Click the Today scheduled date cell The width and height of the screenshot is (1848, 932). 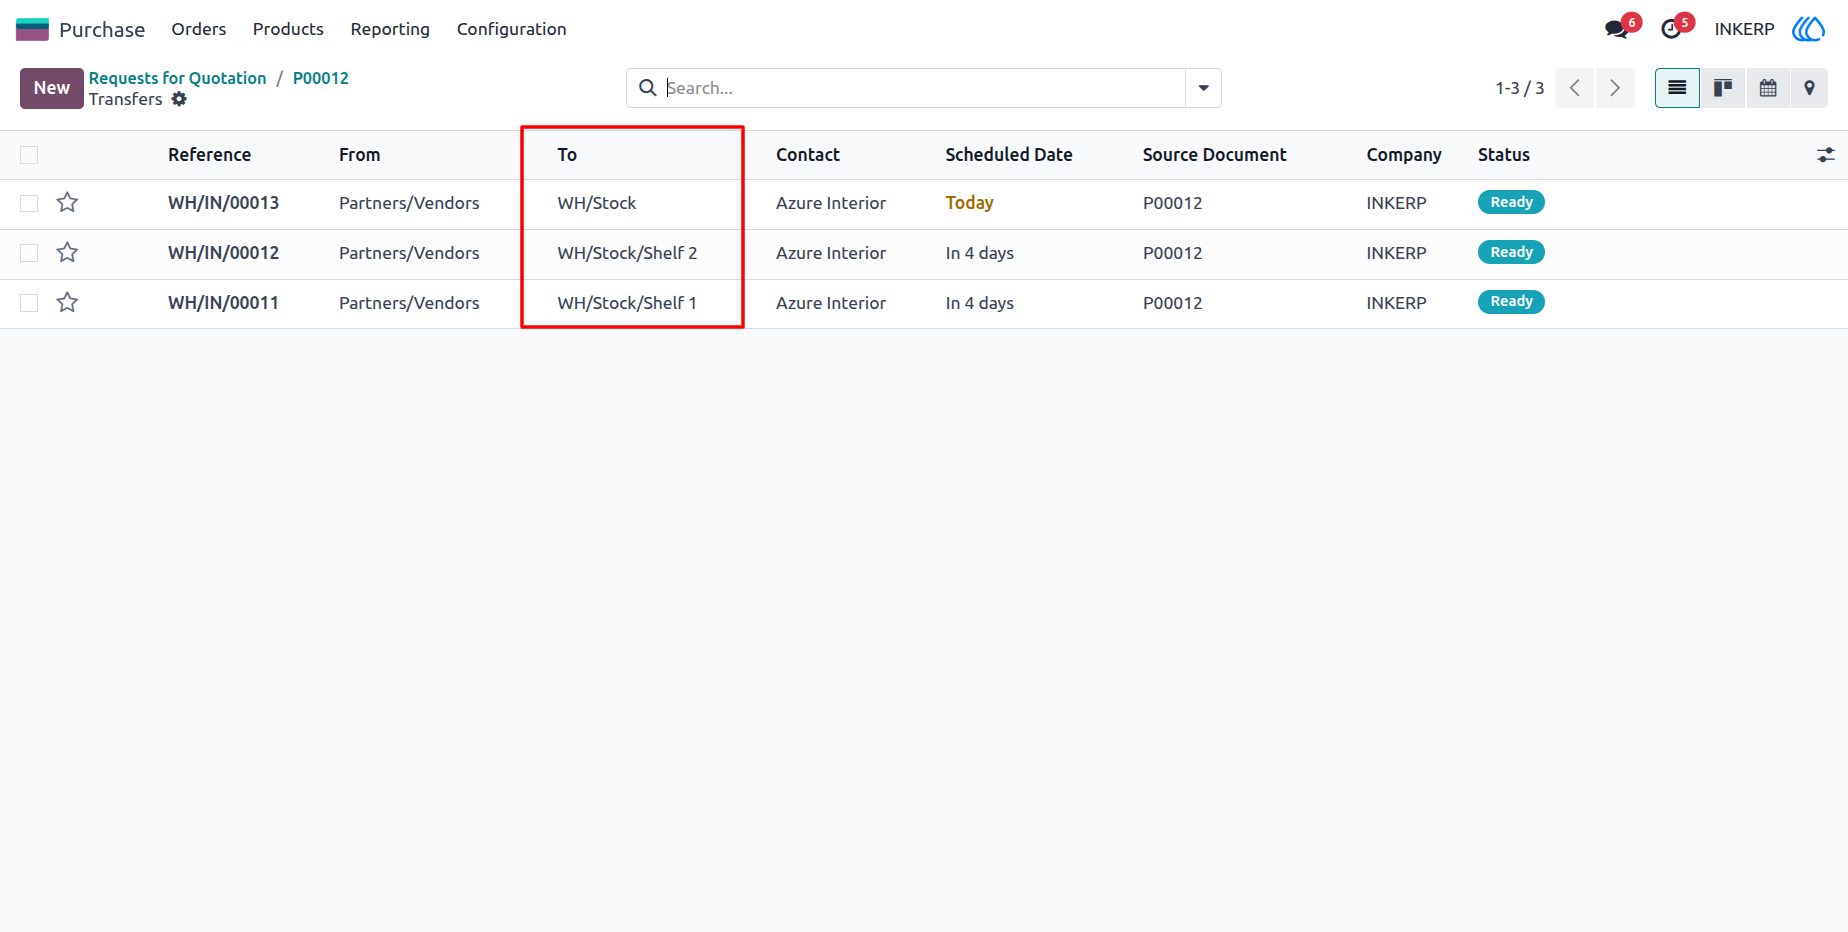click(969, 203)
